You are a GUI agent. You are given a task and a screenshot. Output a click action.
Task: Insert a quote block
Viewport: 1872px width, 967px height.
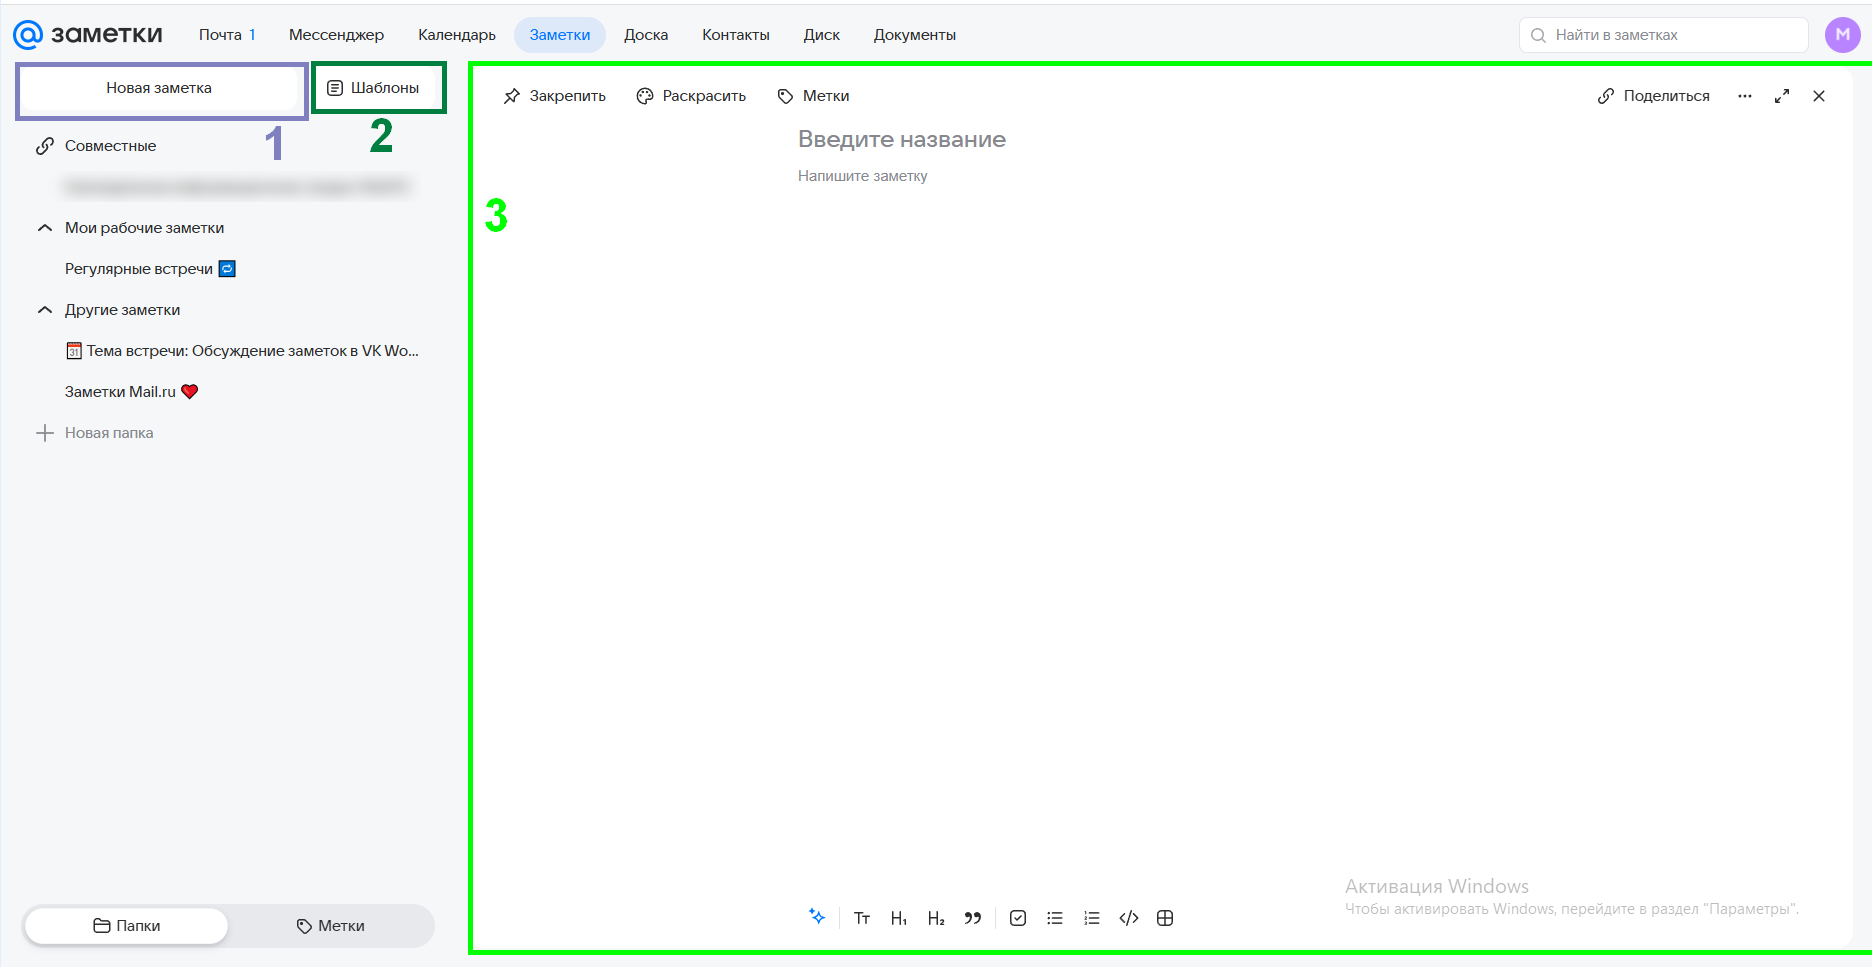point(973,918)
